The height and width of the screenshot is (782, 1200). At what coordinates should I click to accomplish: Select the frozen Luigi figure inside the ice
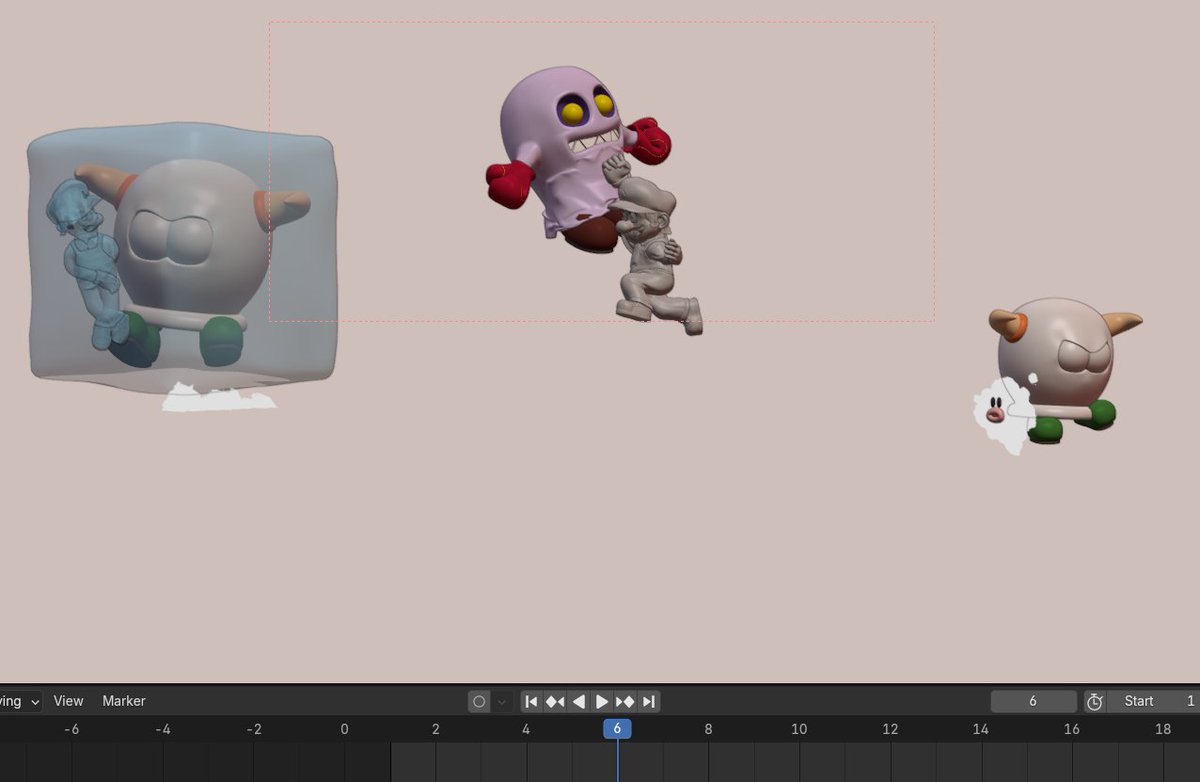(x=88, y=265)
